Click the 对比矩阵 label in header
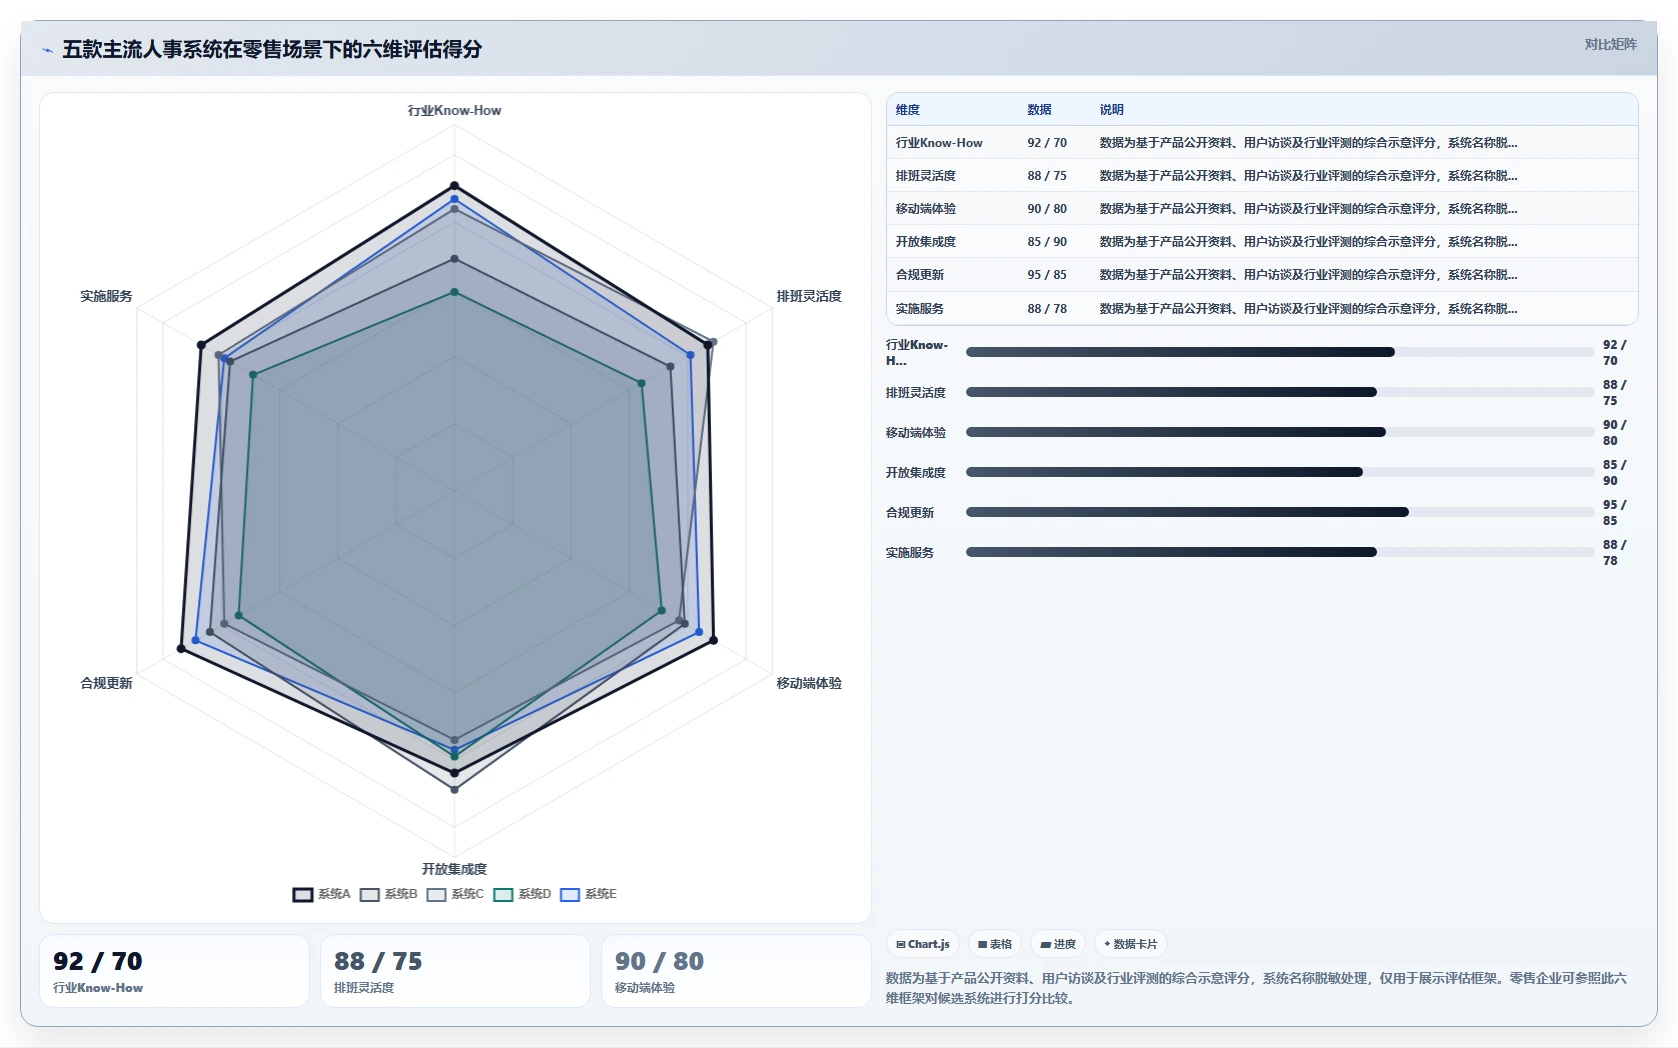Image resolution: width=1678 pixels, height=1048 pixels. [1610, 44]
